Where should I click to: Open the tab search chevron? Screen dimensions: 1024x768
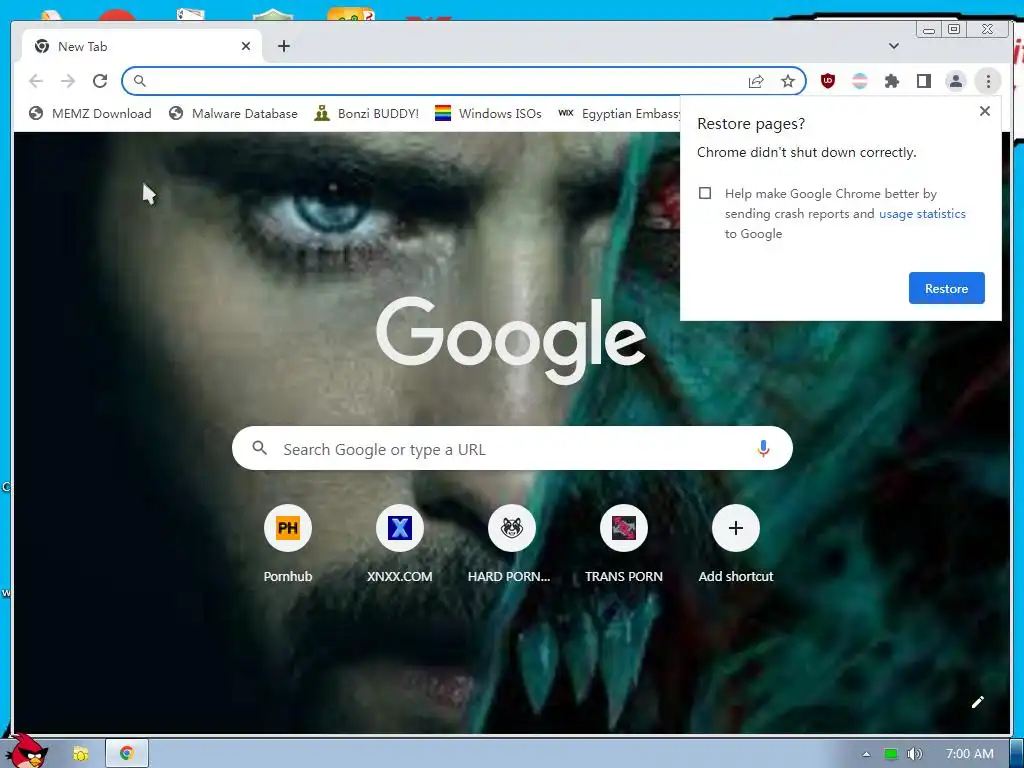pyautogui.click(x=893, y=46)
